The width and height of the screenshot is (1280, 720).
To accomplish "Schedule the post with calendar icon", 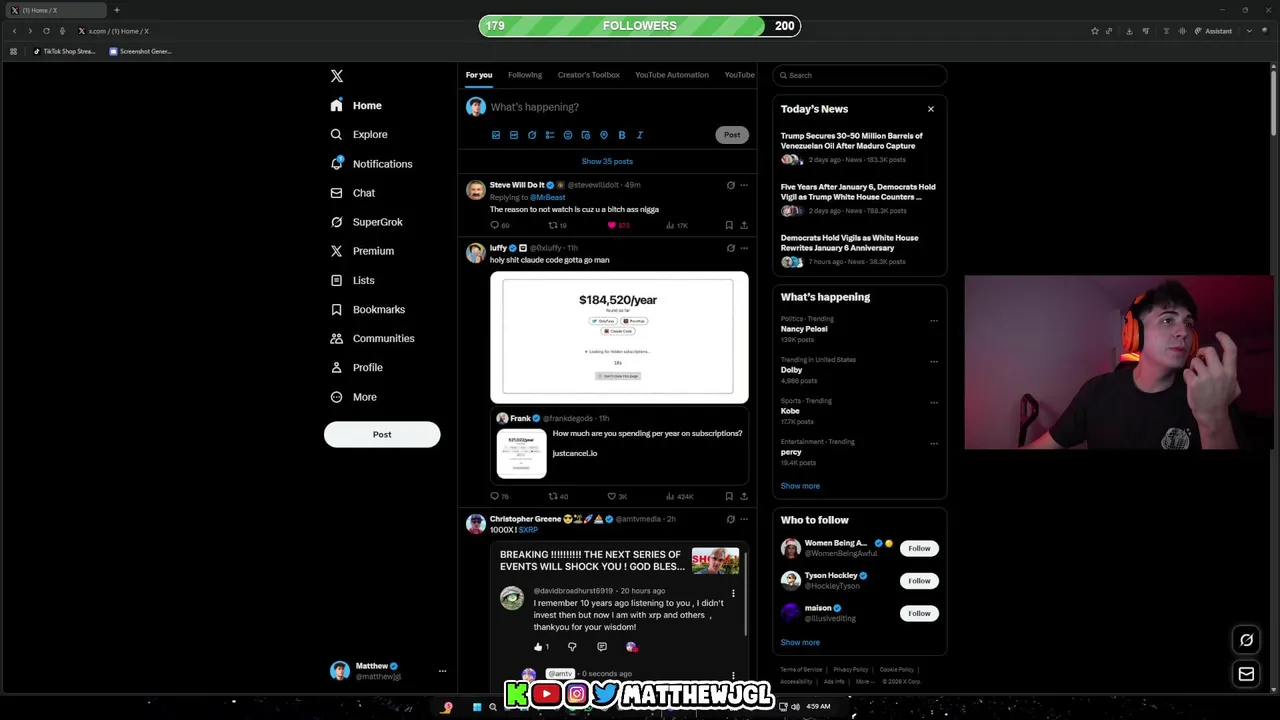I will (x=586, y=135).
